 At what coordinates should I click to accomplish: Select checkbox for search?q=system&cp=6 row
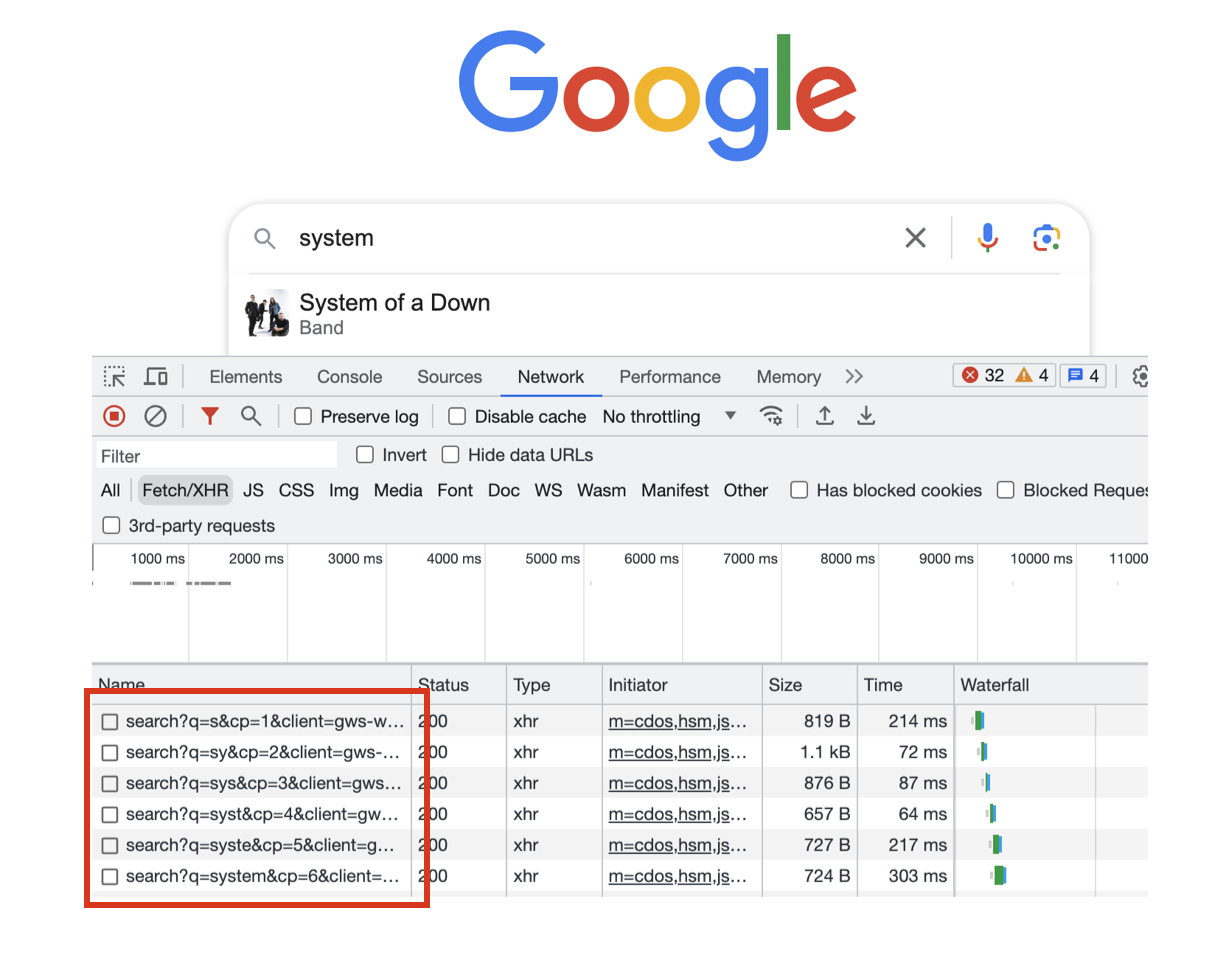111,877
